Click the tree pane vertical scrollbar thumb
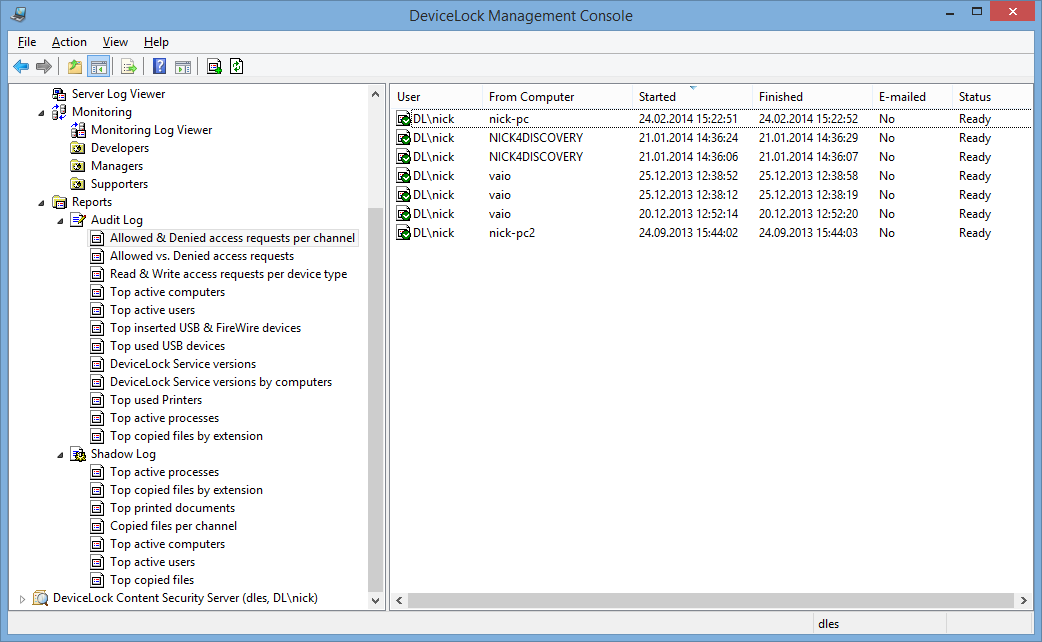Screen dimensions: 1042x642 pyautogui.click(x=375, y=399)
